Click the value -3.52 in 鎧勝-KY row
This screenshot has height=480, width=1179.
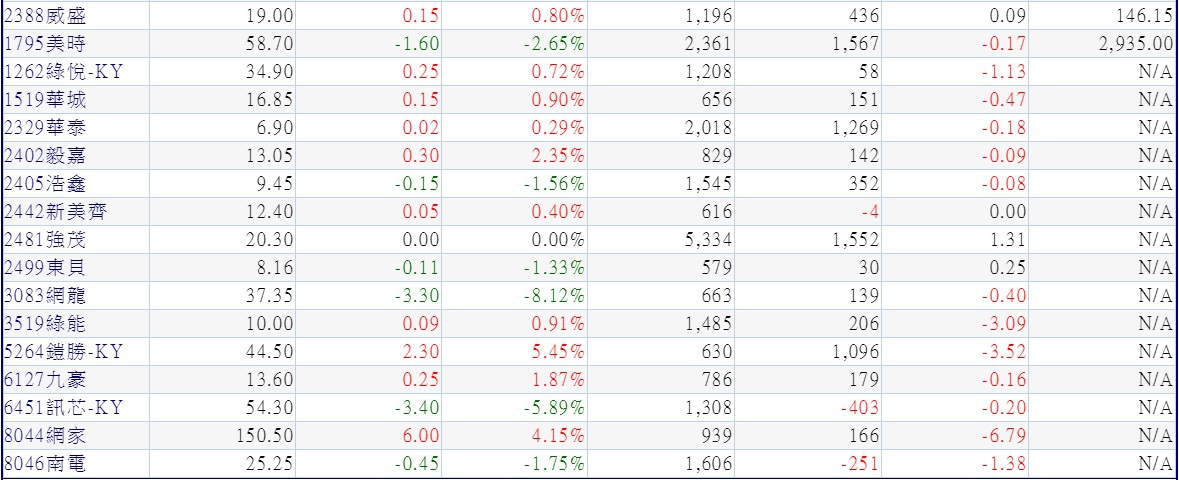1005,352
